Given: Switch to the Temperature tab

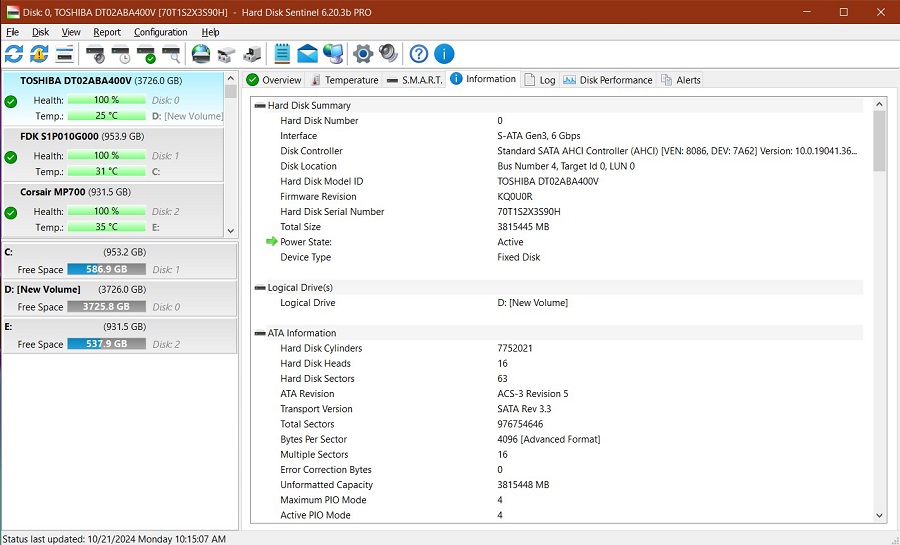Looking at the screenshot, I should 344,80.
